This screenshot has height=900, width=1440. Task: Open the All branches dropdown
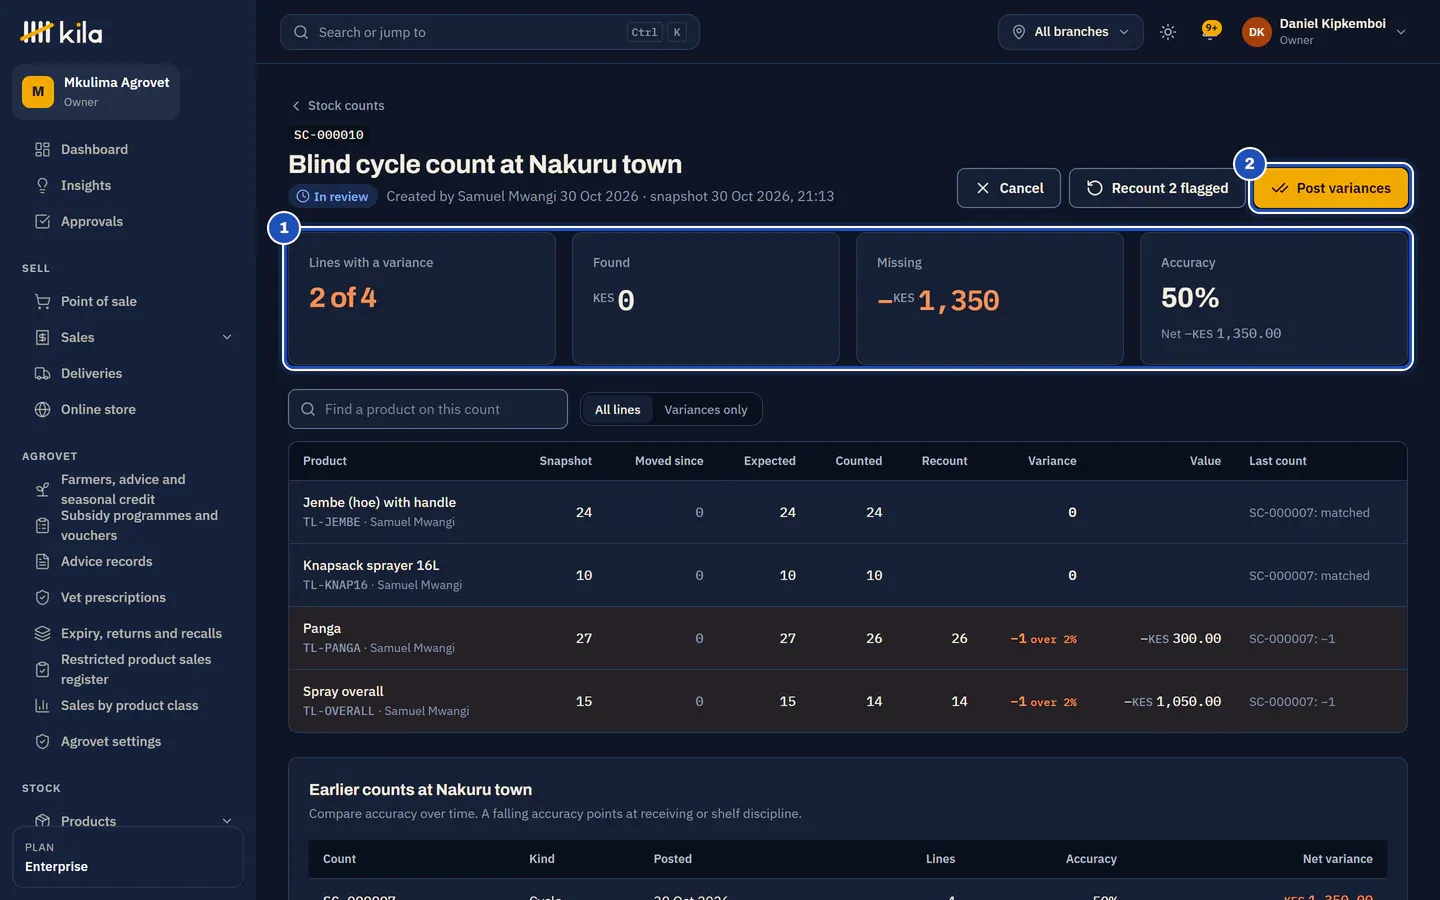1070,32
